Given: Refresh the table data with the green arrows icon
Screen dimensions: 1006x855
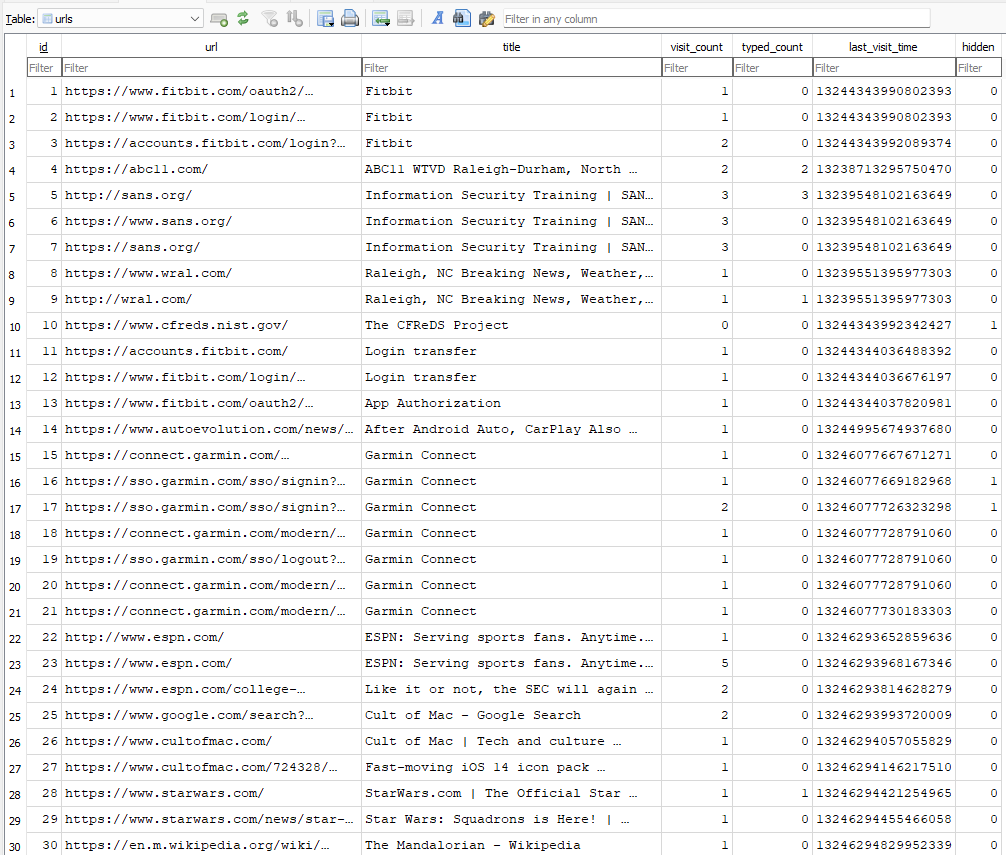Looking at the screenshot, I should (243, 19).
